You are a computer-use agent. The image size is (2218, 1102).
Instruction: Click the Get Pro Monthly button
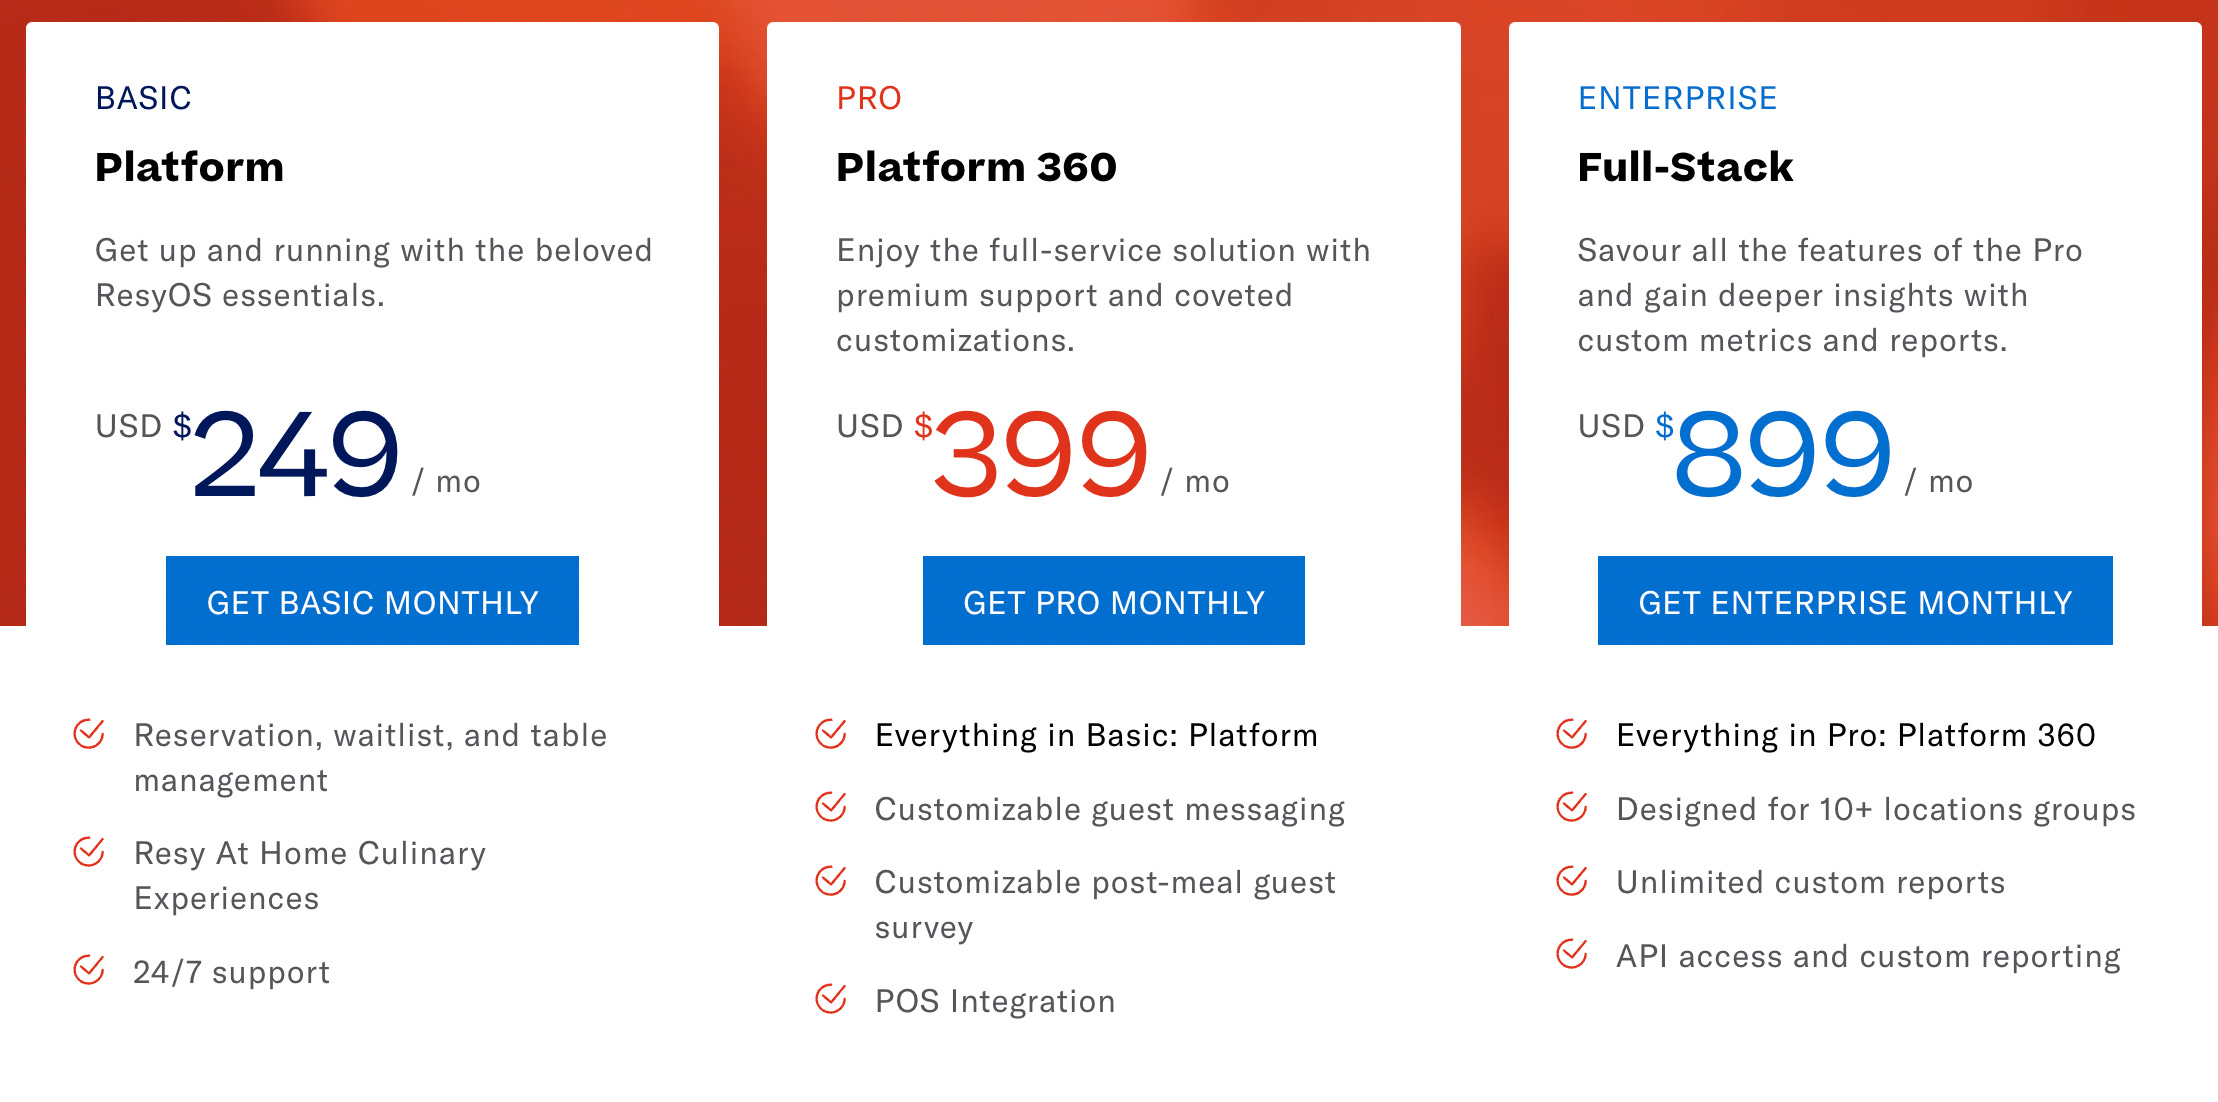[1113, 601]
